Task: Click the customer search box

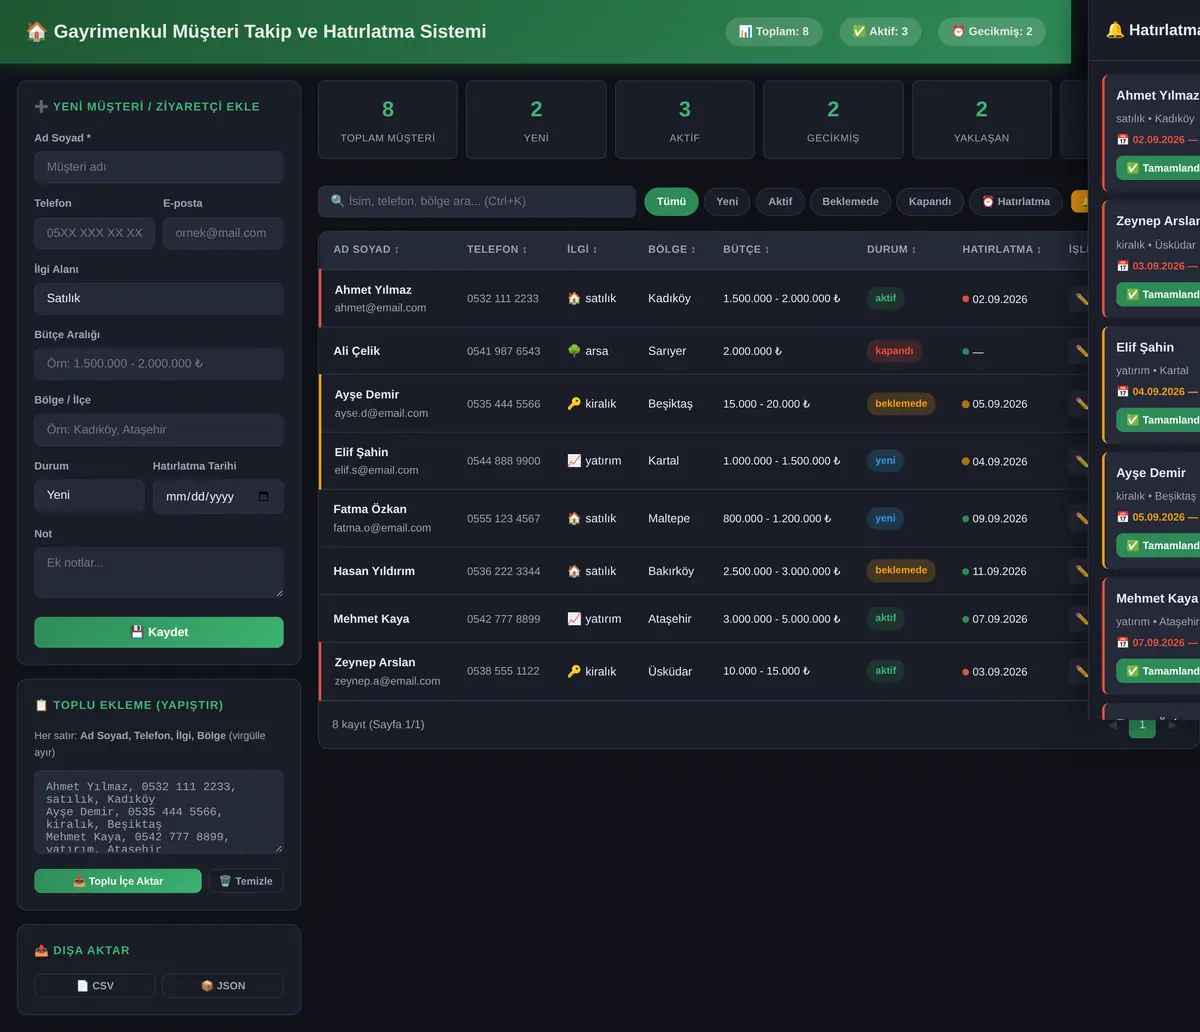Action: tap(477, 201)
